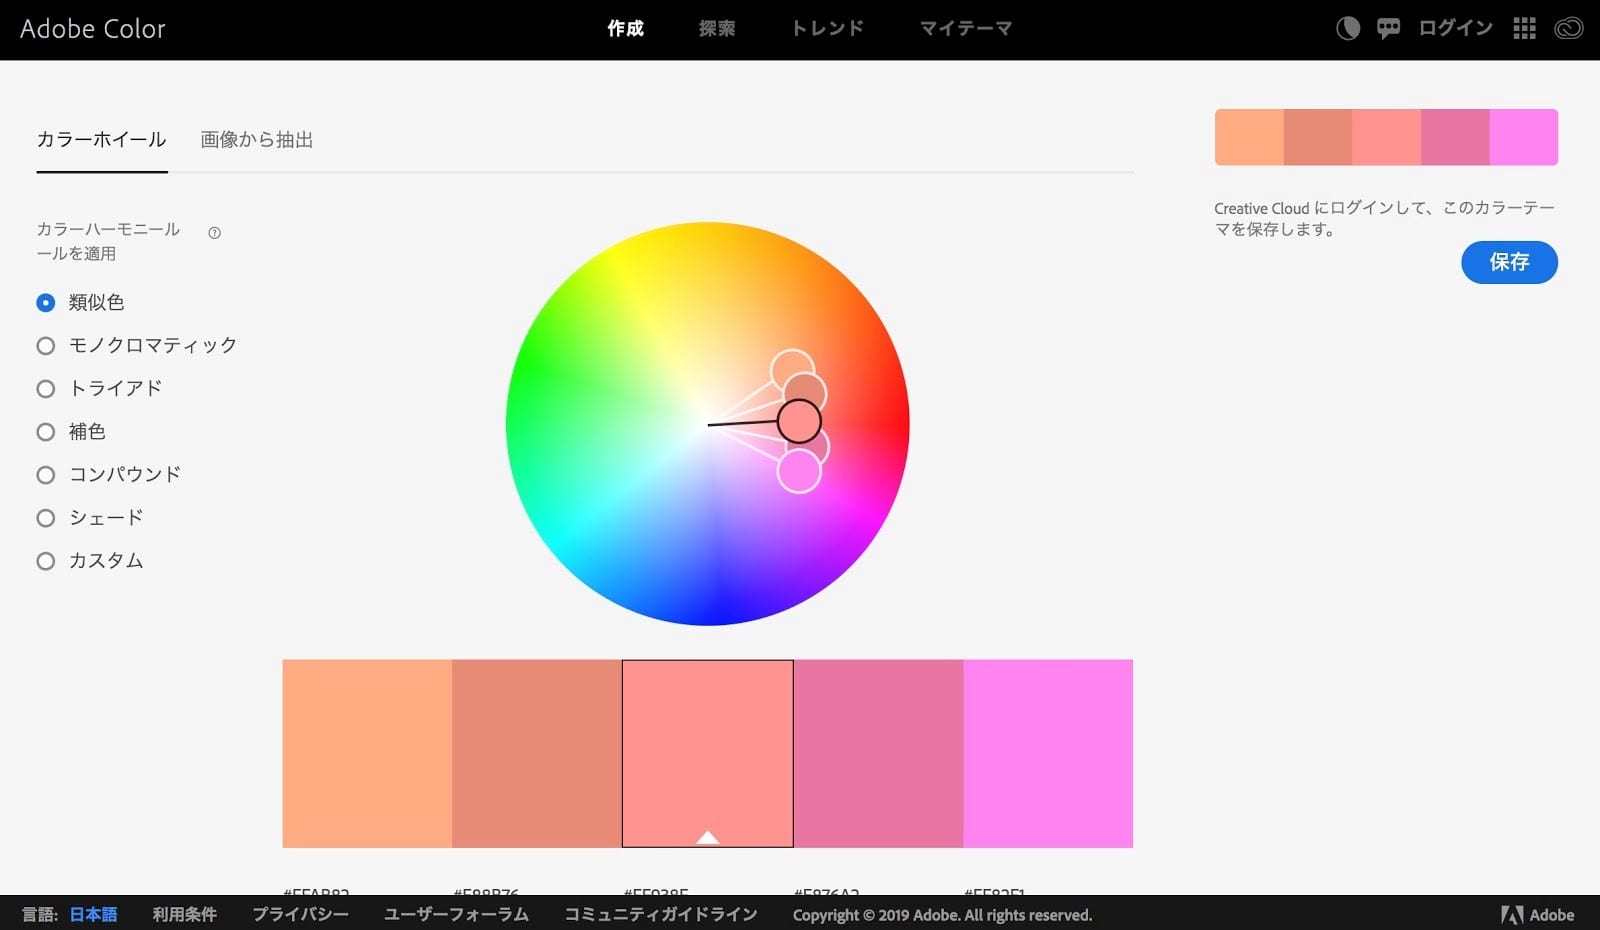The image size is (1600, 930).
Task: Toggle the dark/light theme moon icon
Action: click(1348, 29)
